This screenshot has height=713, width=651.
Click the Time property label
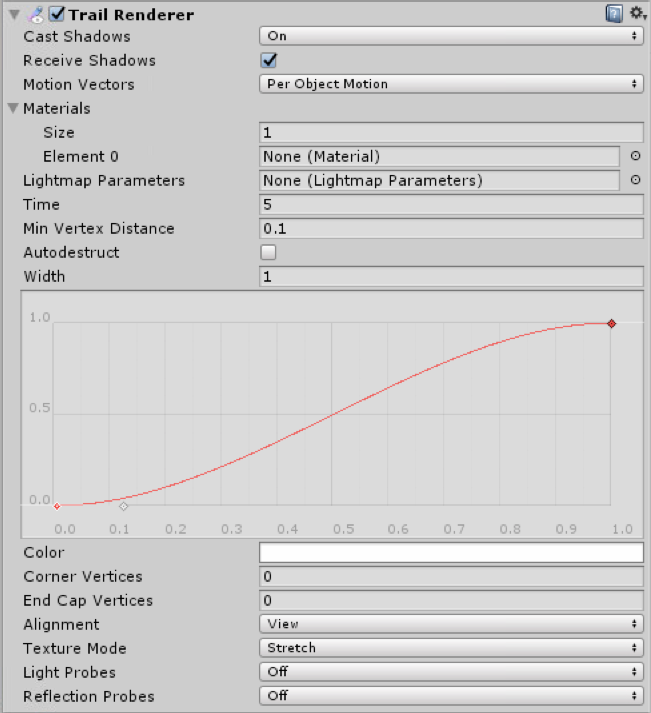(x=41, y=205)
